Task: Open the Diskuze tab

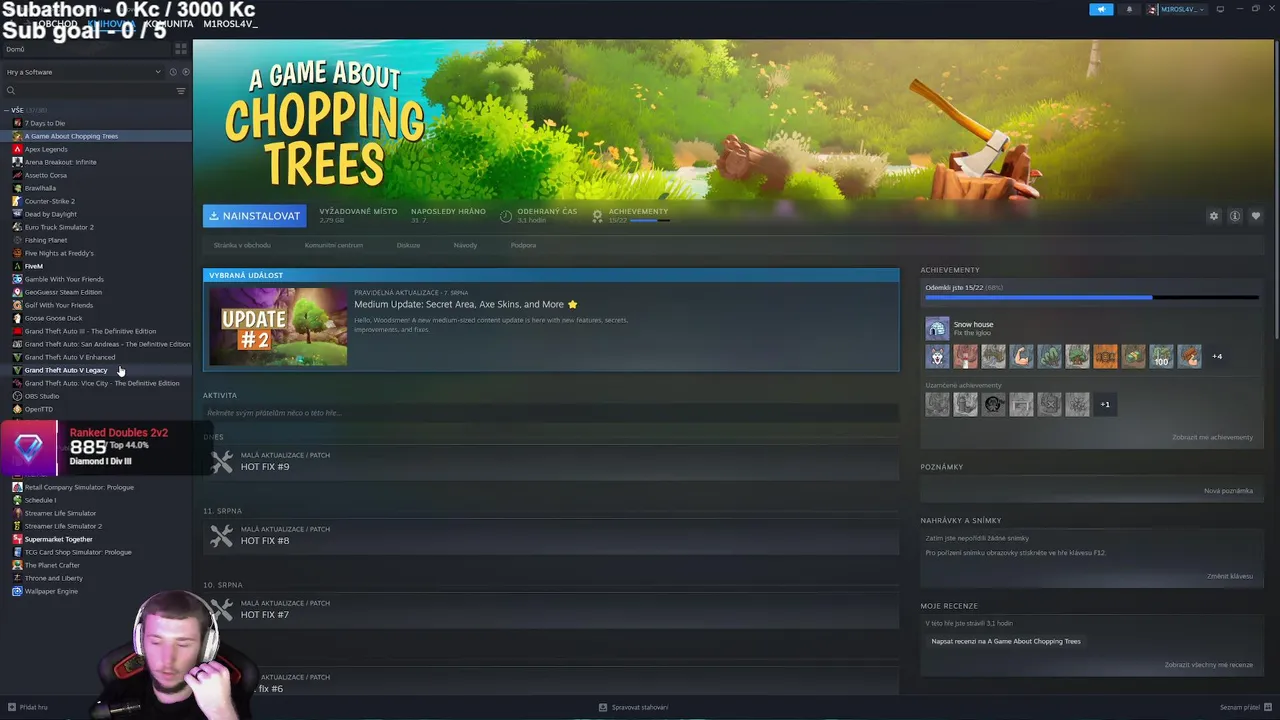Action: (x=408, y=245)
